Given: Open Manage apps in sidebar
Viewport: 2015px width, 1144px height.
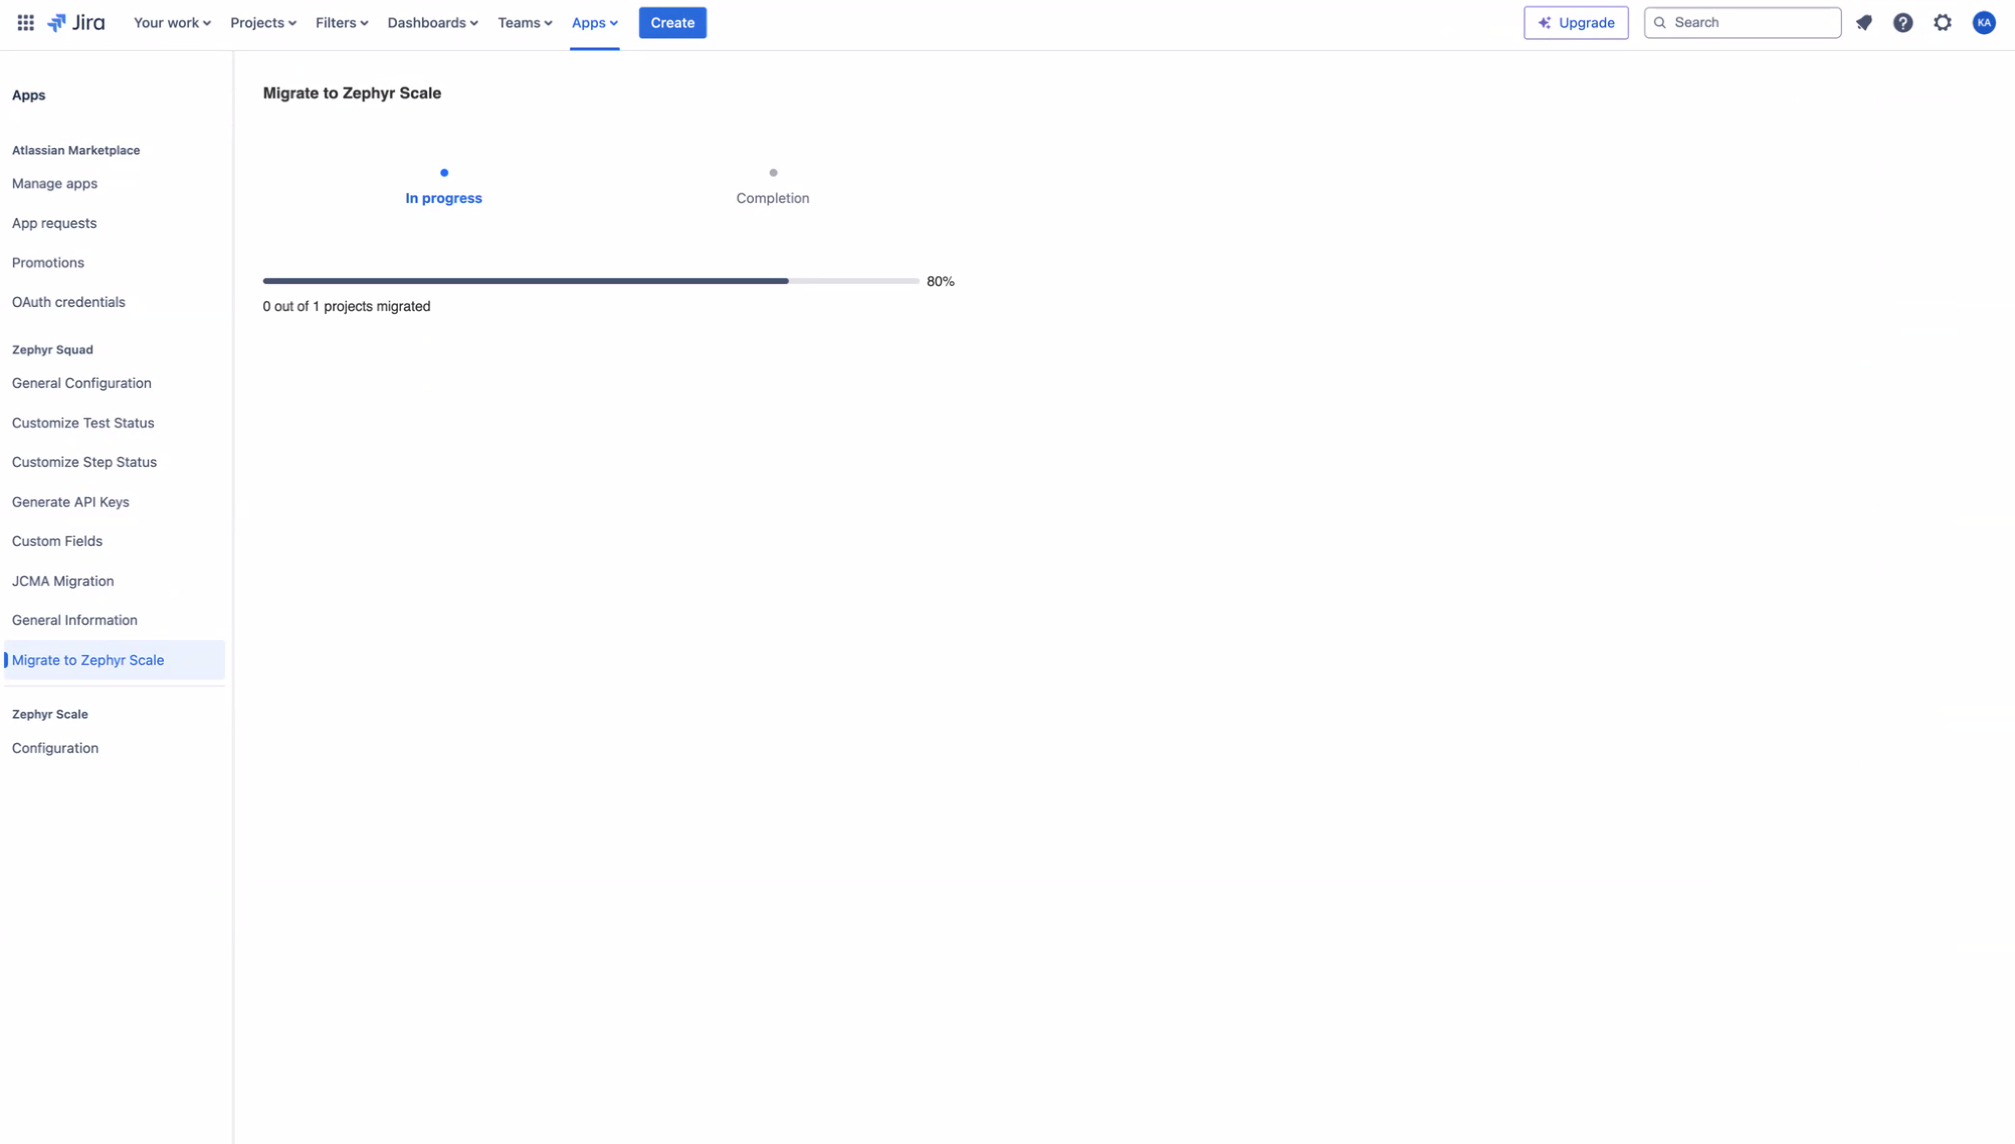Looking at the screenshot, I should [x=55, y=183].
